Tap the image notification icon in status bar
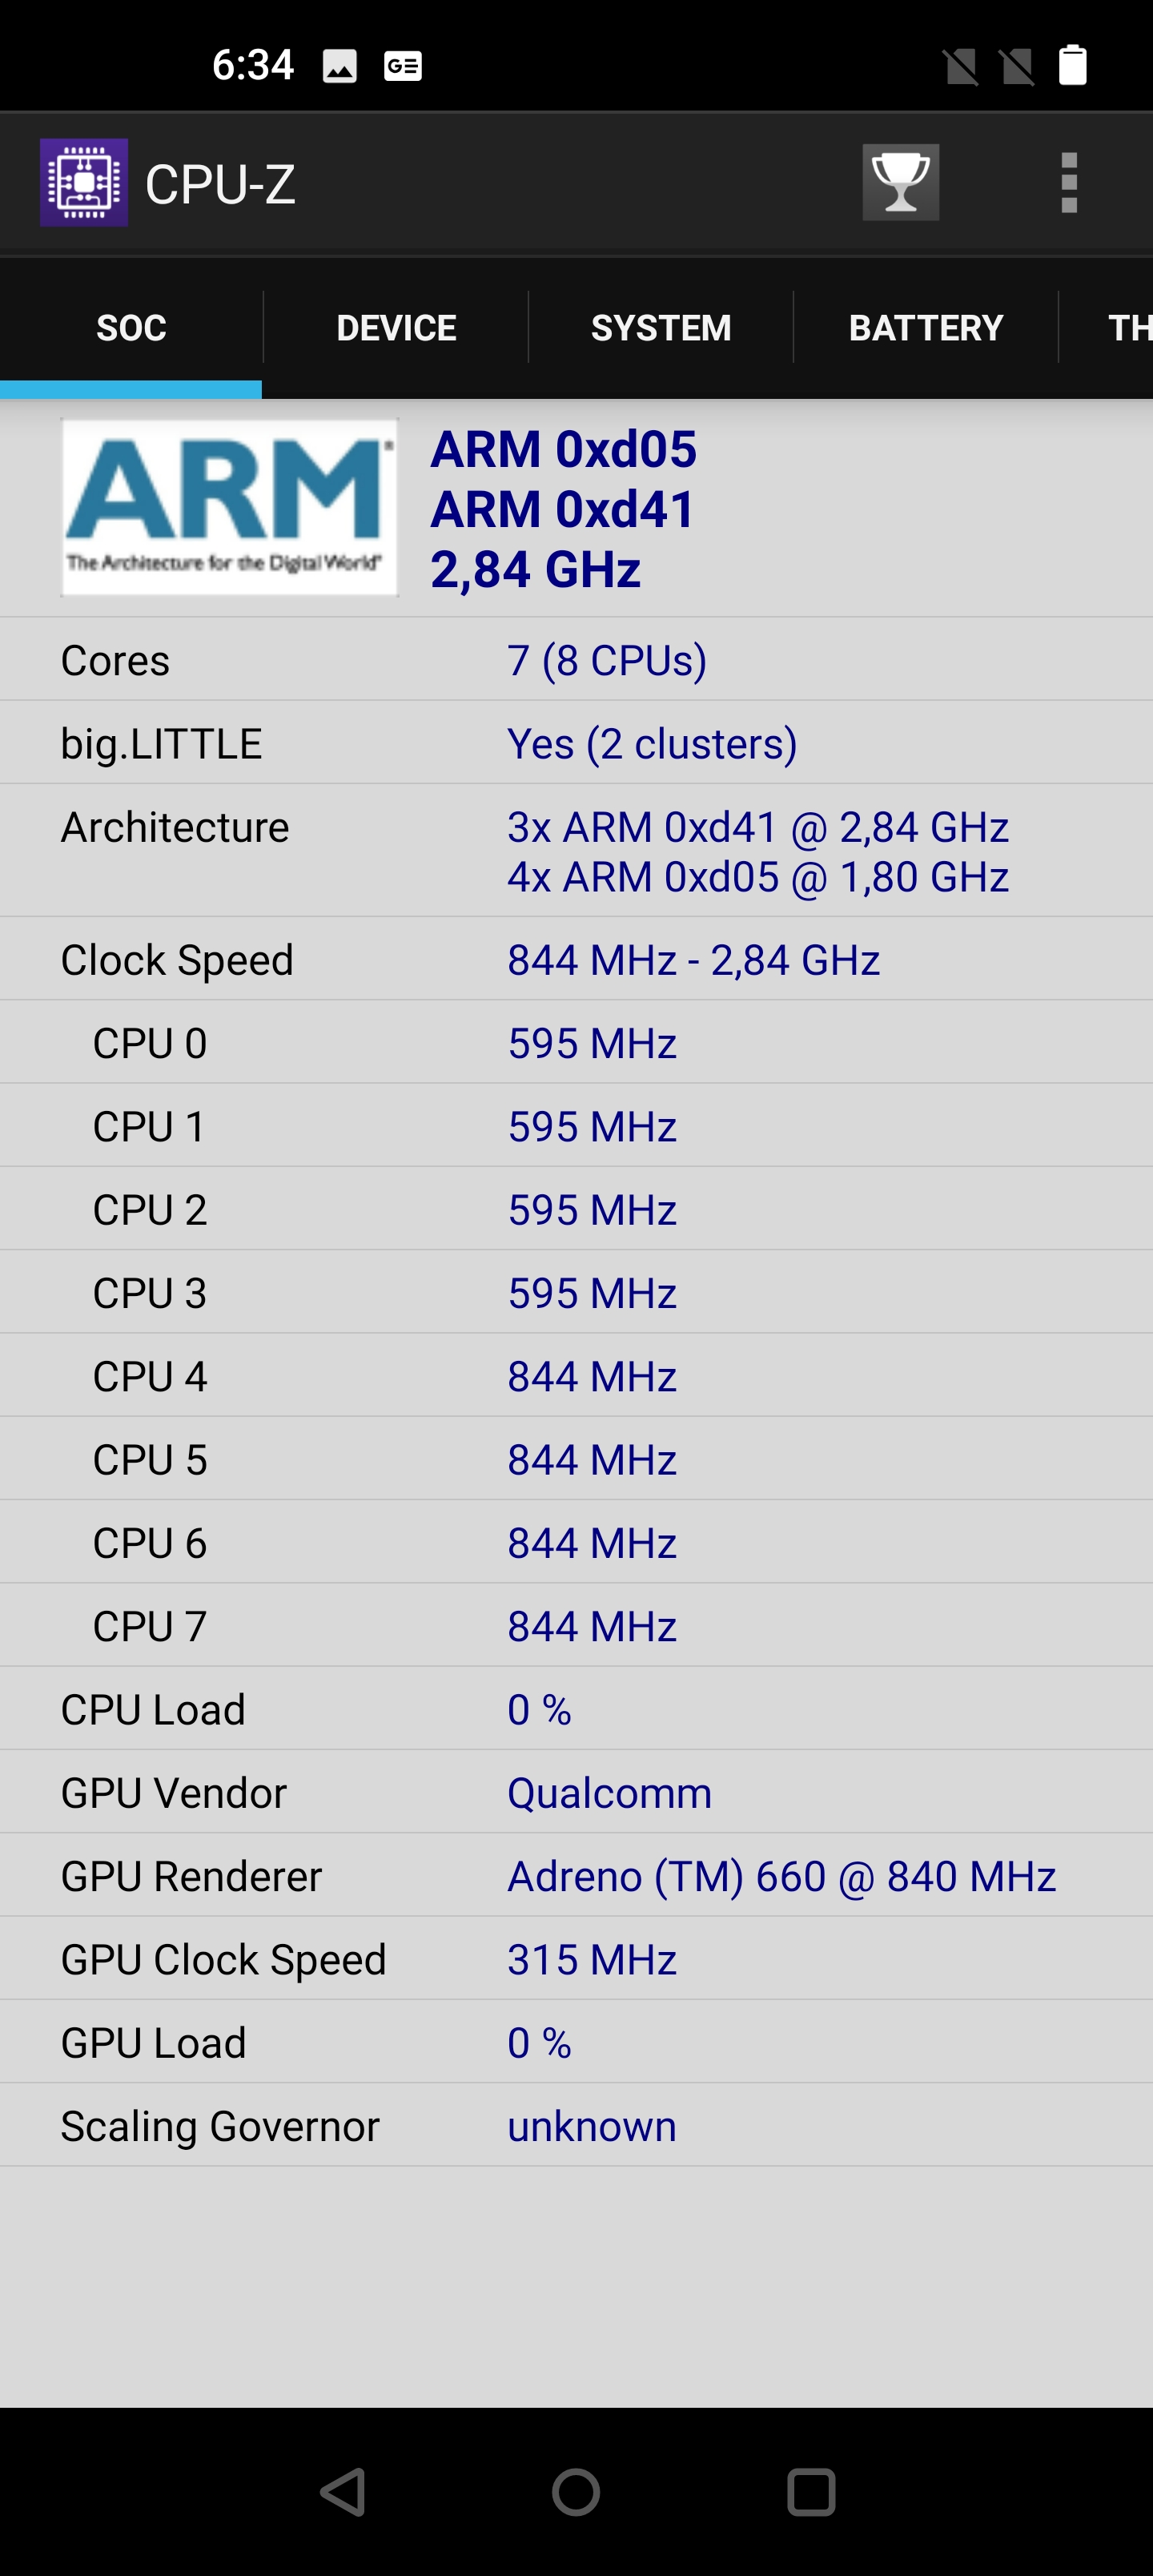The width and height of the screenshot is (1153, 2576). pos(340,67)
